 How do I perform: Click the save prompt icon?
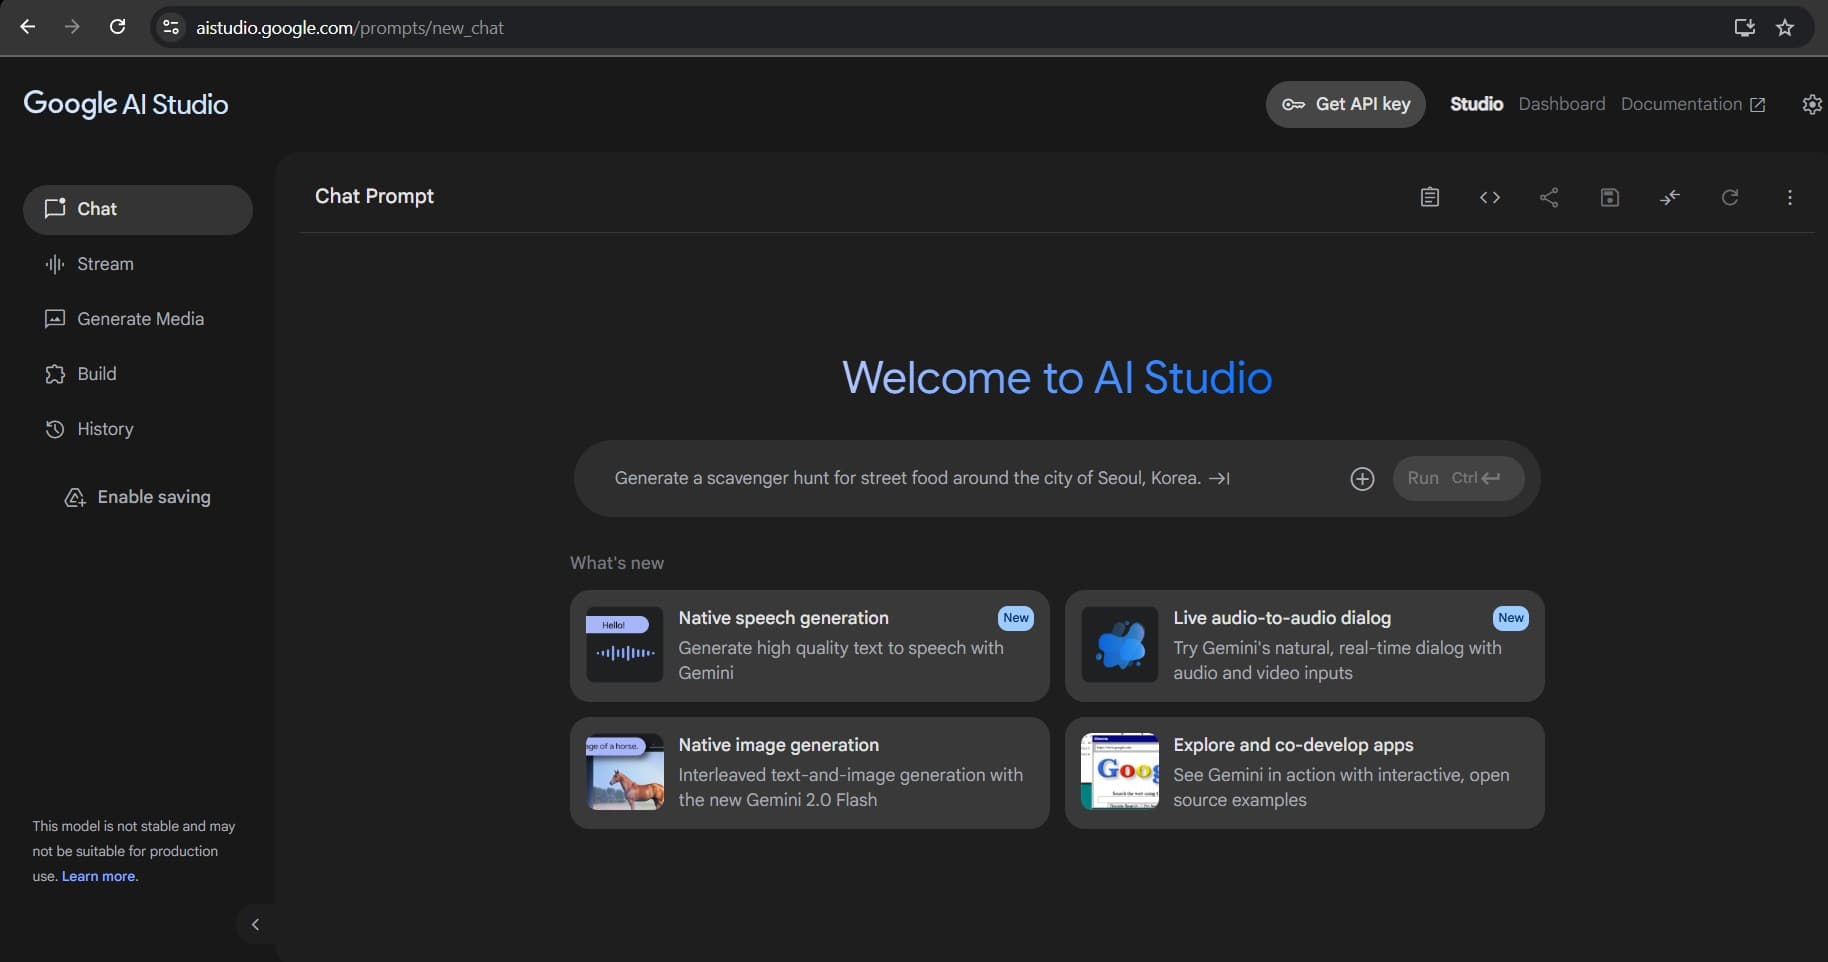tap(1609, 197)
